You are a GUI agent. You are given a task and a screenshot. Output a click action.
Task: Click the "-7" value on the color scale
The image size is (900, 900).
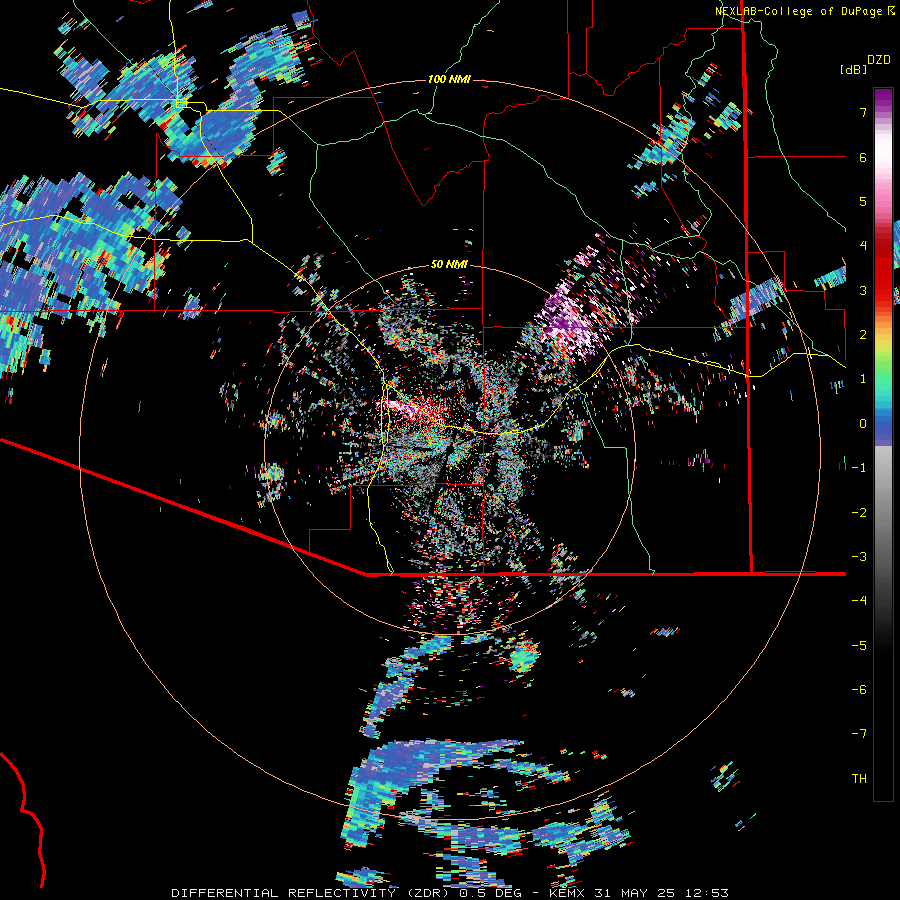[x=859, y=734]
